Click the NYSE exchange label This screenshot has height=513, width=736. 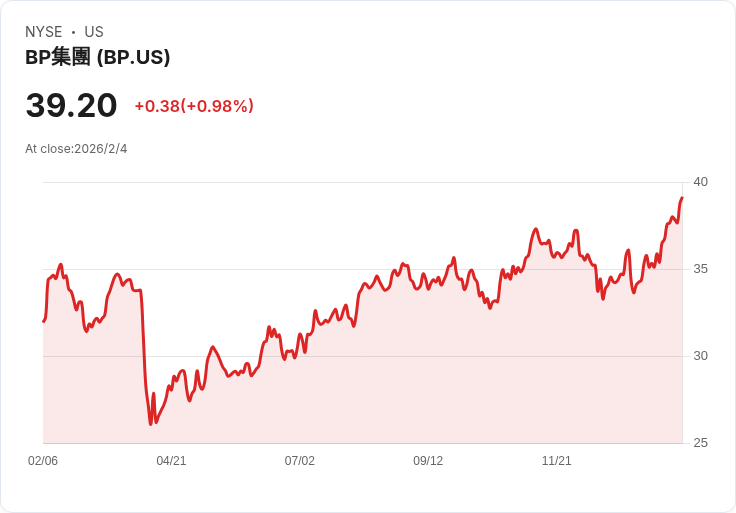pos(45,32)
